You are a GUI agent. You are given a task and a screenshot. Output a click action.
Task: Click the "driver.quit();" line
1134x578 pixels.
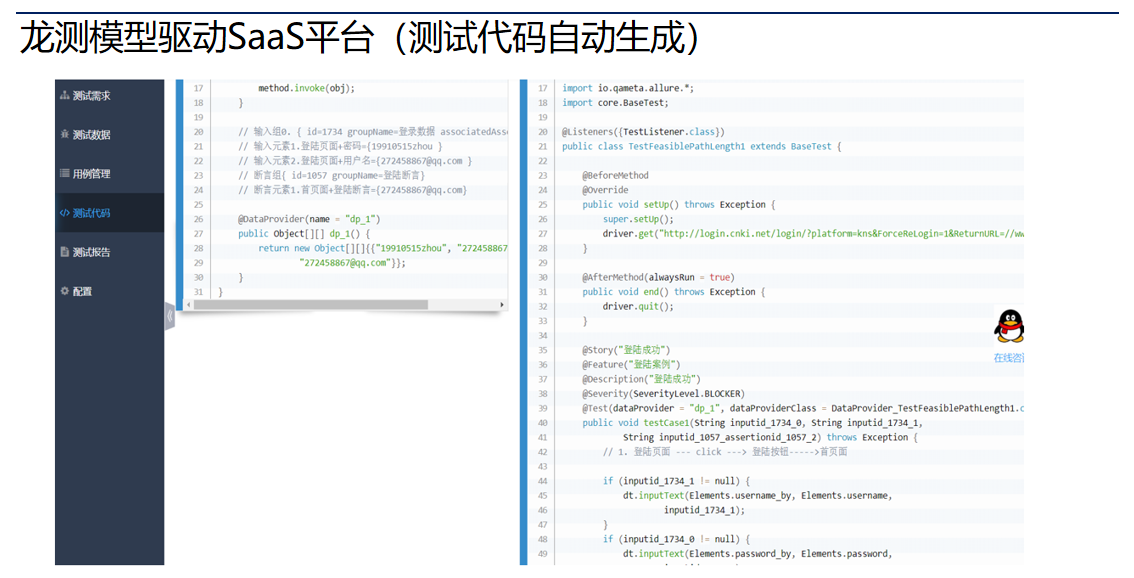(638, 306)
